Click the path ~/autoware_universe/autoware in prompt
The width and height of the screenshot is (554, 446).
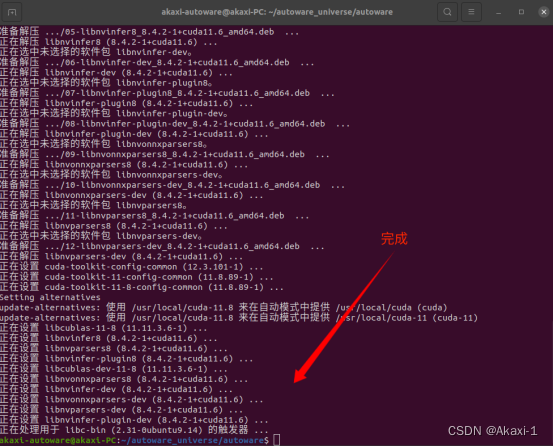click(x=193, y=440)
